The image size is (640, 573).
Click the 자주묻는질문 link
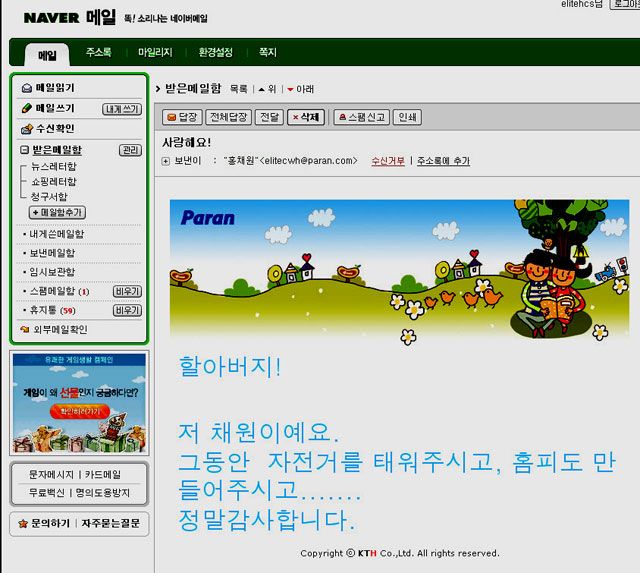click(x=111, y=523)
